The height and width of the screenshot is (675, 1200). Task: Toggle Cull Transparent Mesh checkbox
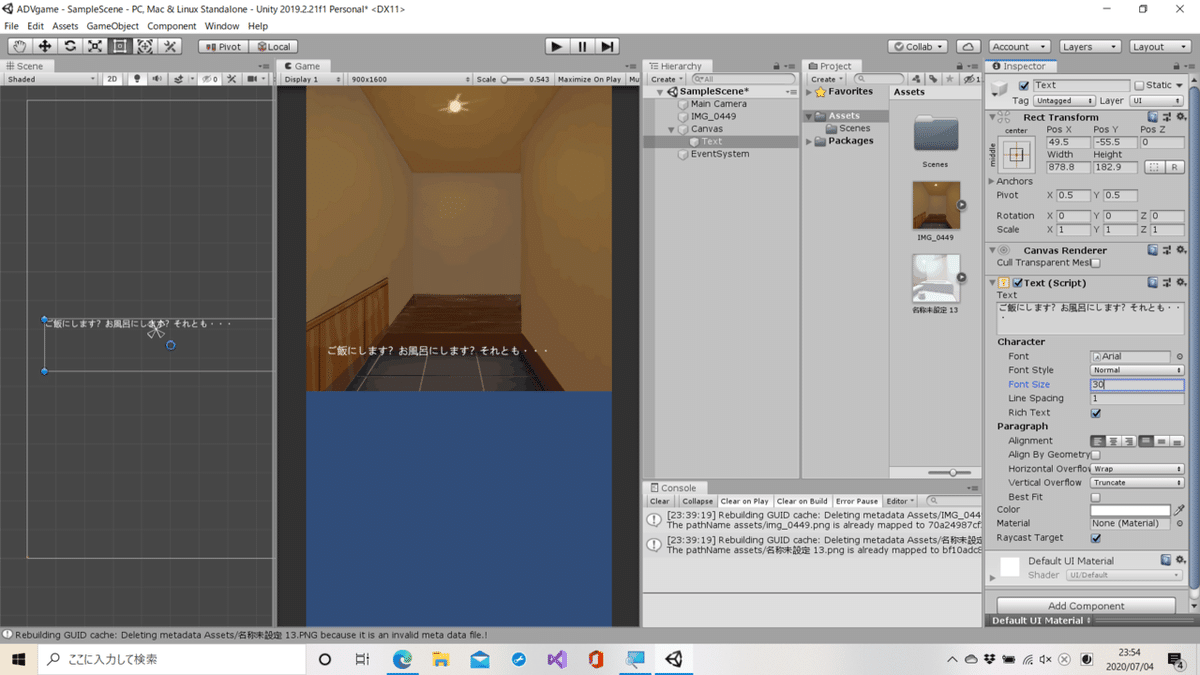tap(1095, 263)
